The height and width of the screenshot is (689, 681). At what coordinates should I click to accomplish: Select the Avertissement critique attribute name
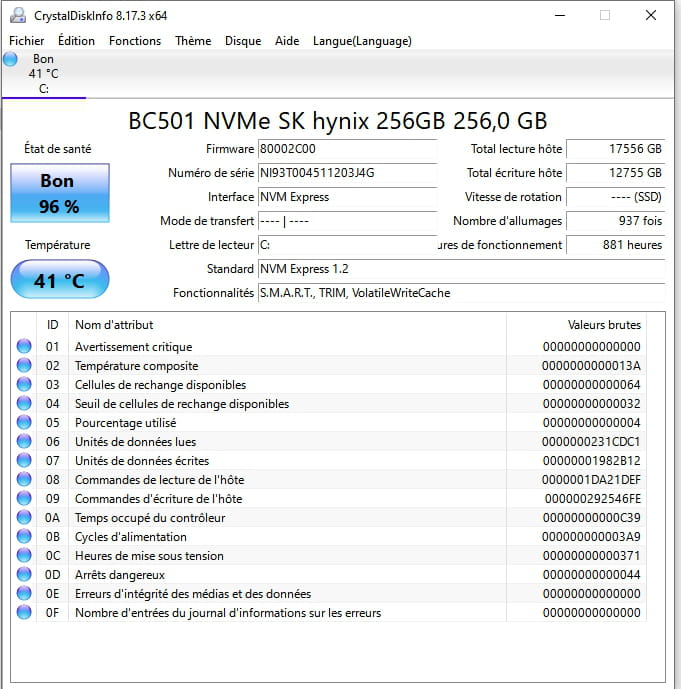[134, 347]
